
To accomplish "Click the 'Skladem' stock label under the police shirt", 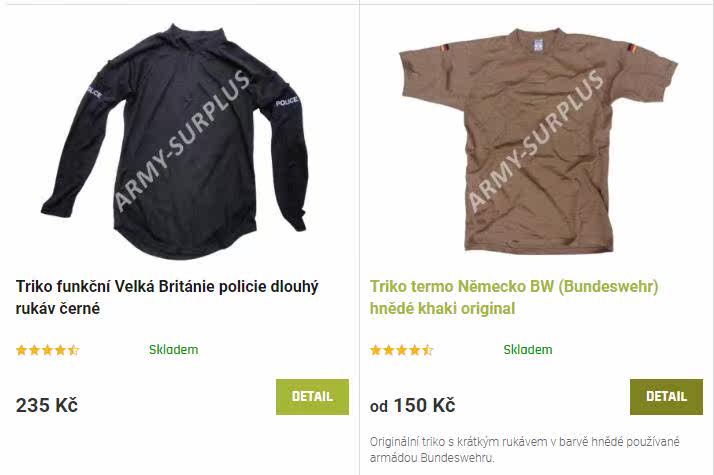I will click(173, 350).
